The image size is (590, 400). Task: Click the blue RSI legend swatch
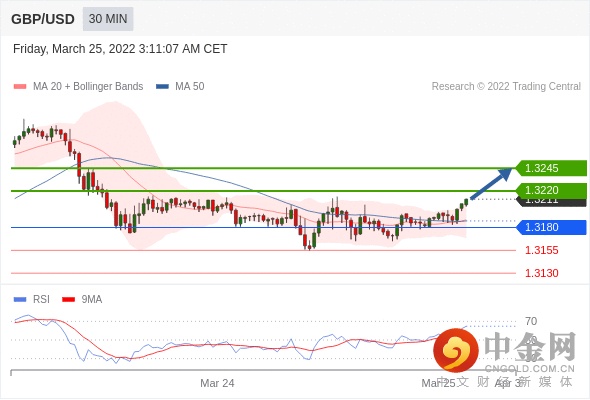coord(20,300)
